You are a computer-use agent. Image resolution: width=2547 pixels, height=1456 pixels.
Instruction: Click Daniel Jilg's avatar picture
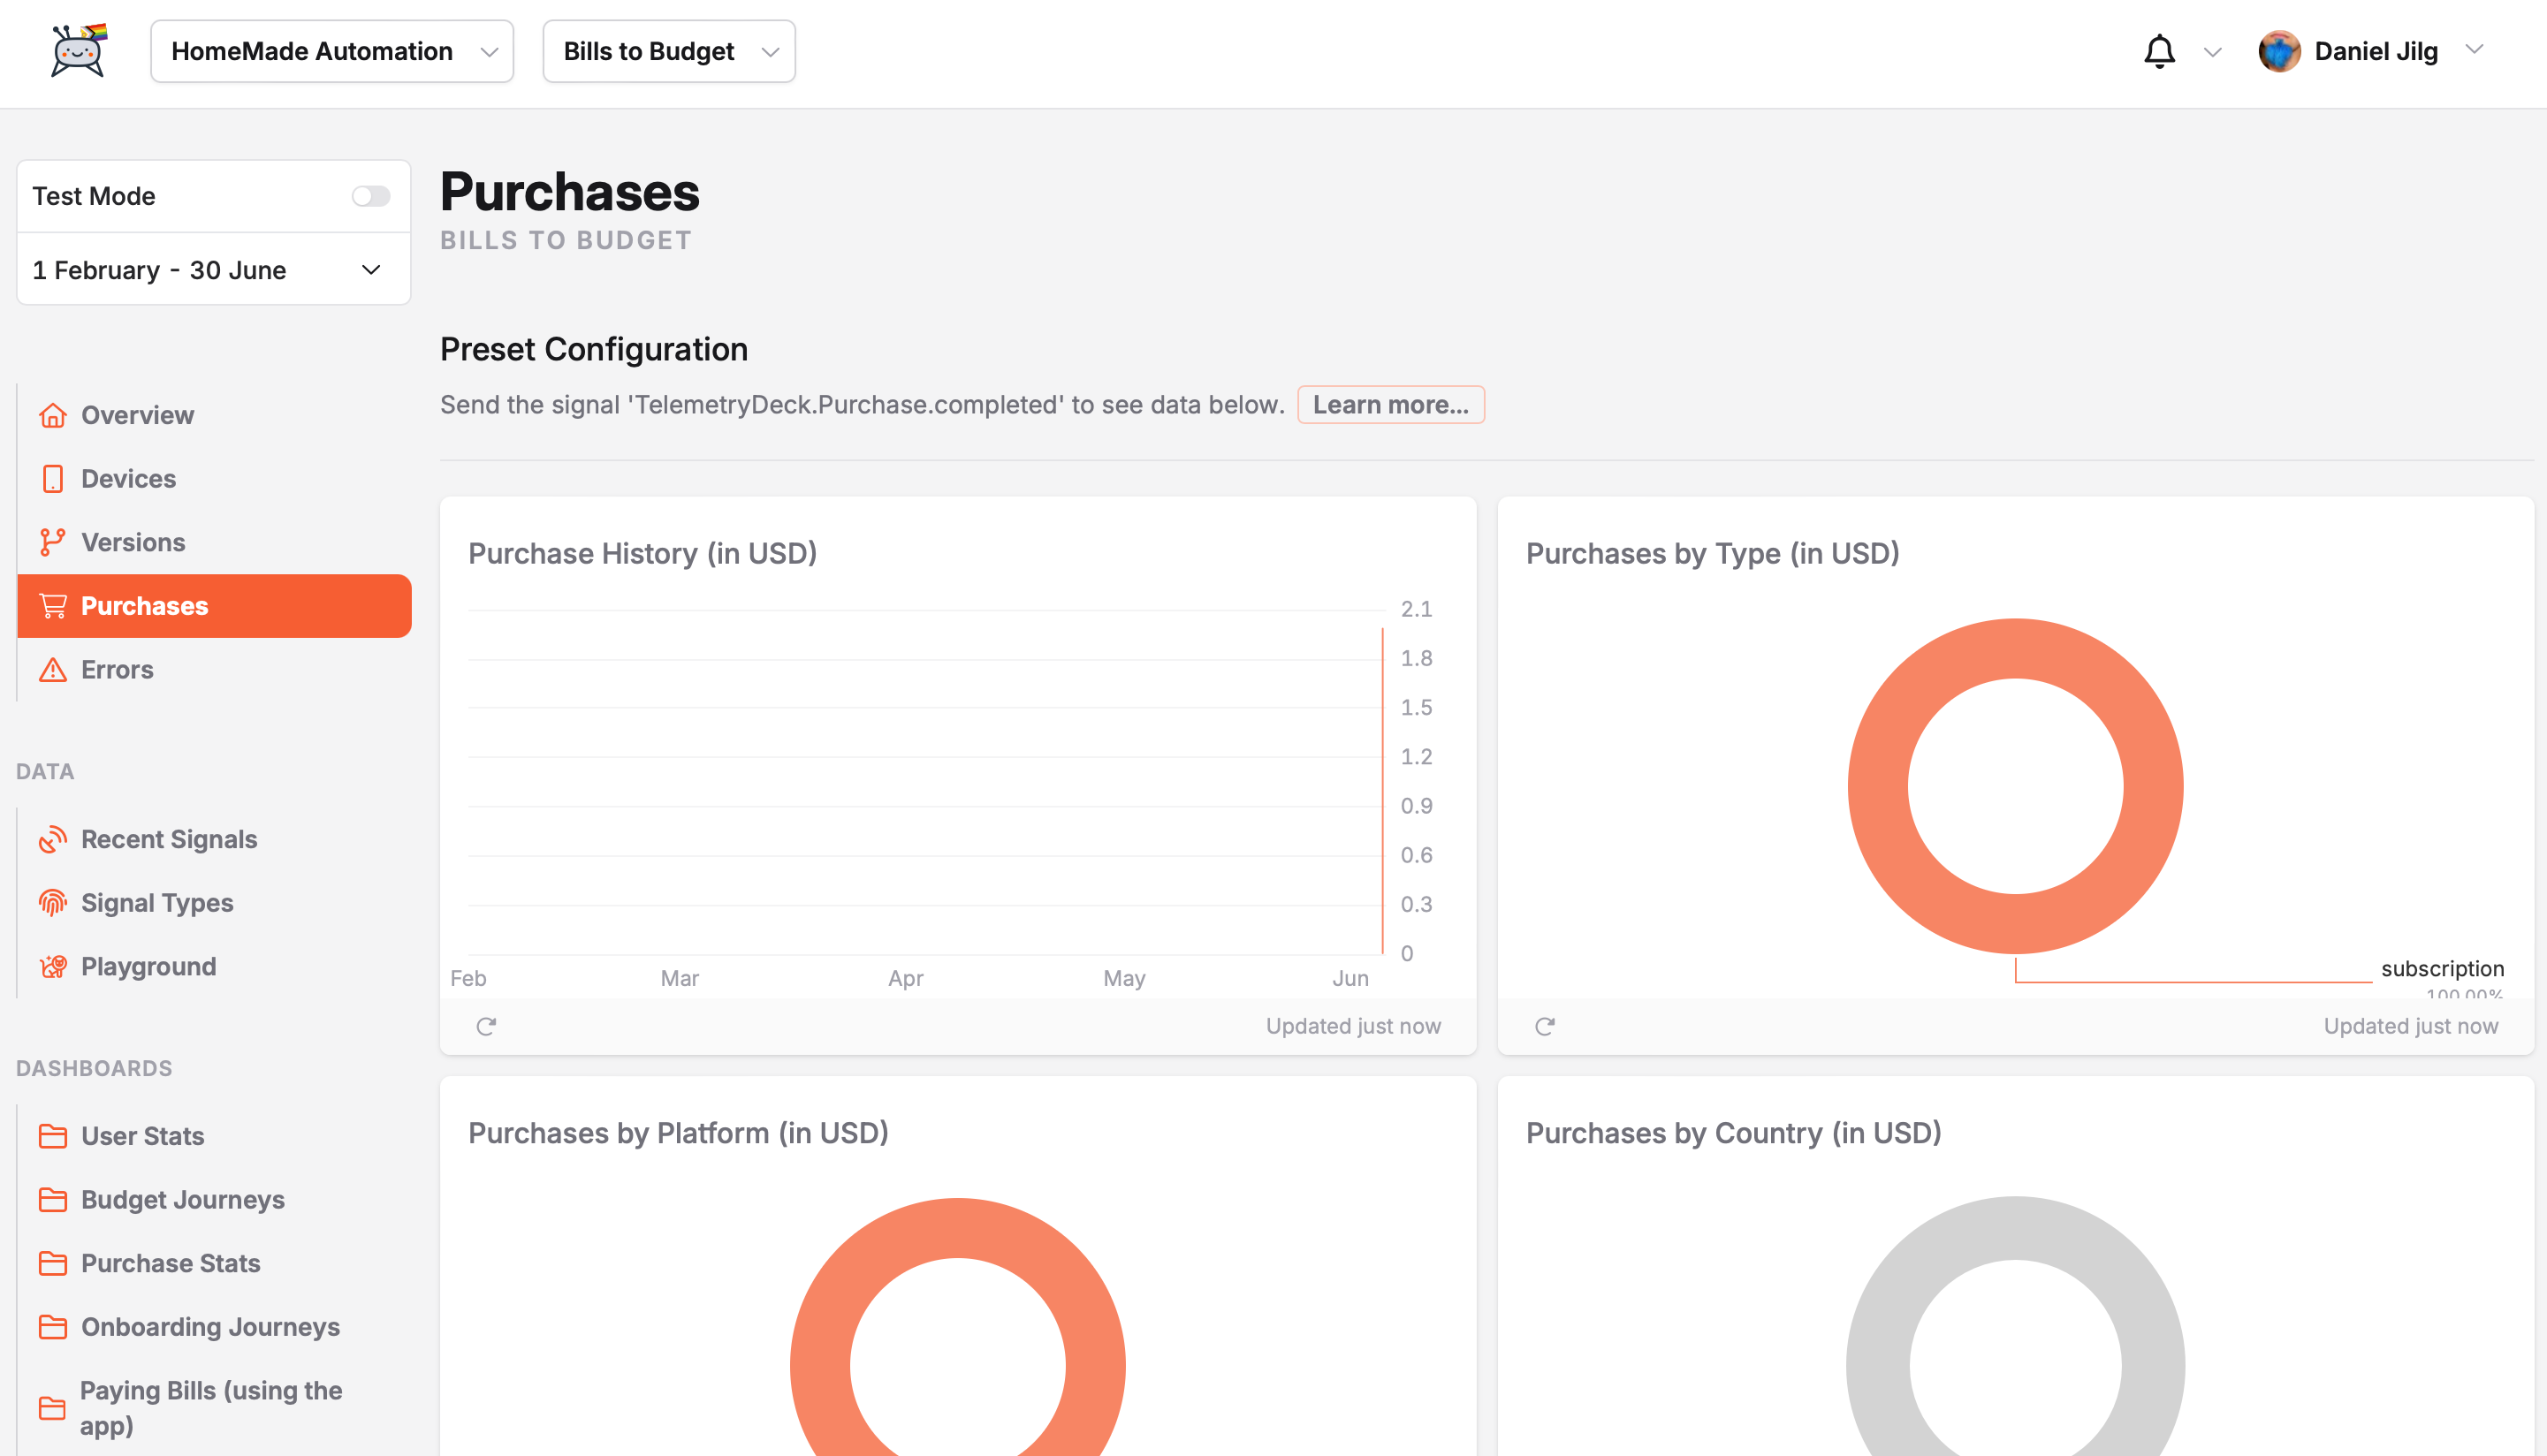coord(2279,51)
